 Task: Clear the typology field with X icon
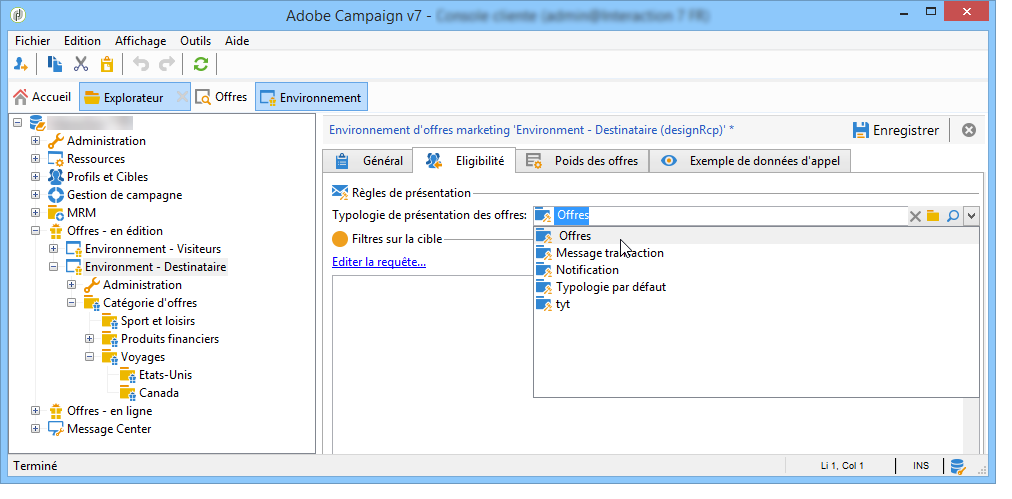[x=915, y=216]
